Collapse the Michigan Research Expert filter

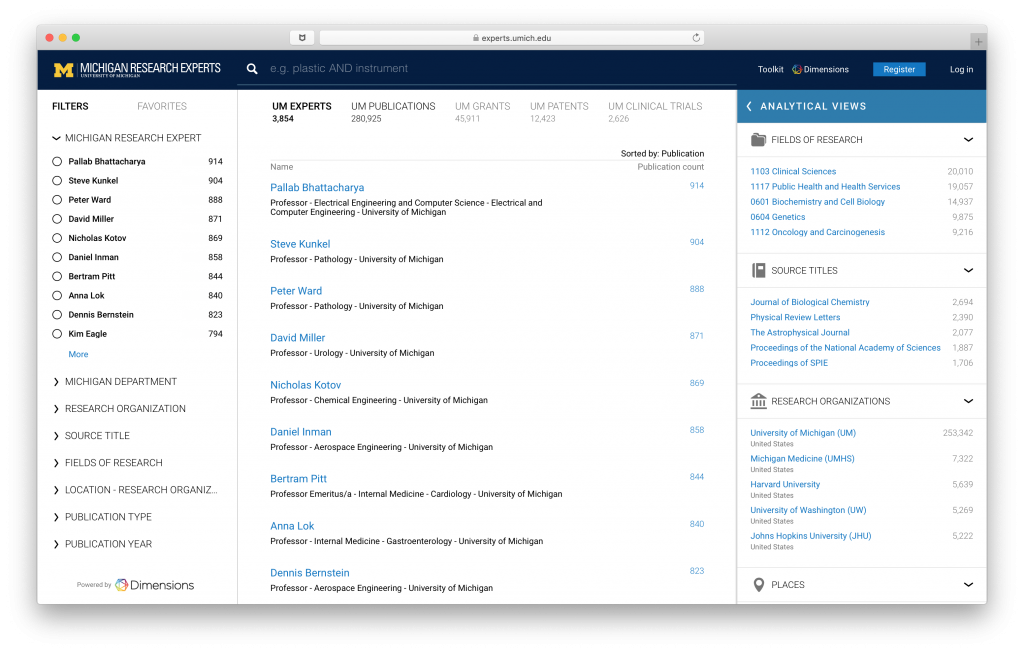[56, 138]
